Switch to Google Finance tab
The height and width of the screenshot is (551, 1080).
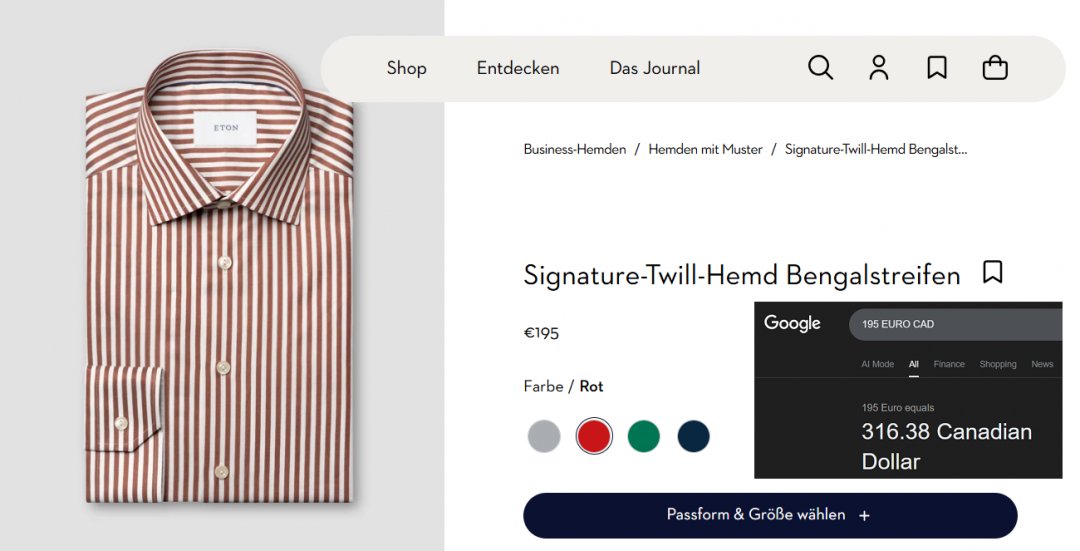point(949,364)
